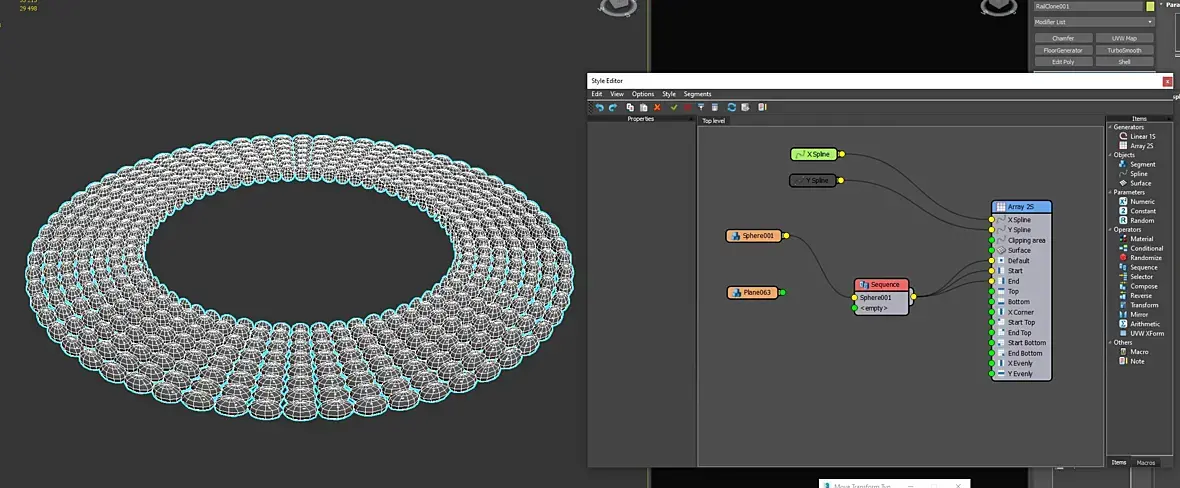Image resolution: width=1180 pixels, height=488 pixels.
Task: Collapse the Objects group
Action: click(x=1109, y=155)
